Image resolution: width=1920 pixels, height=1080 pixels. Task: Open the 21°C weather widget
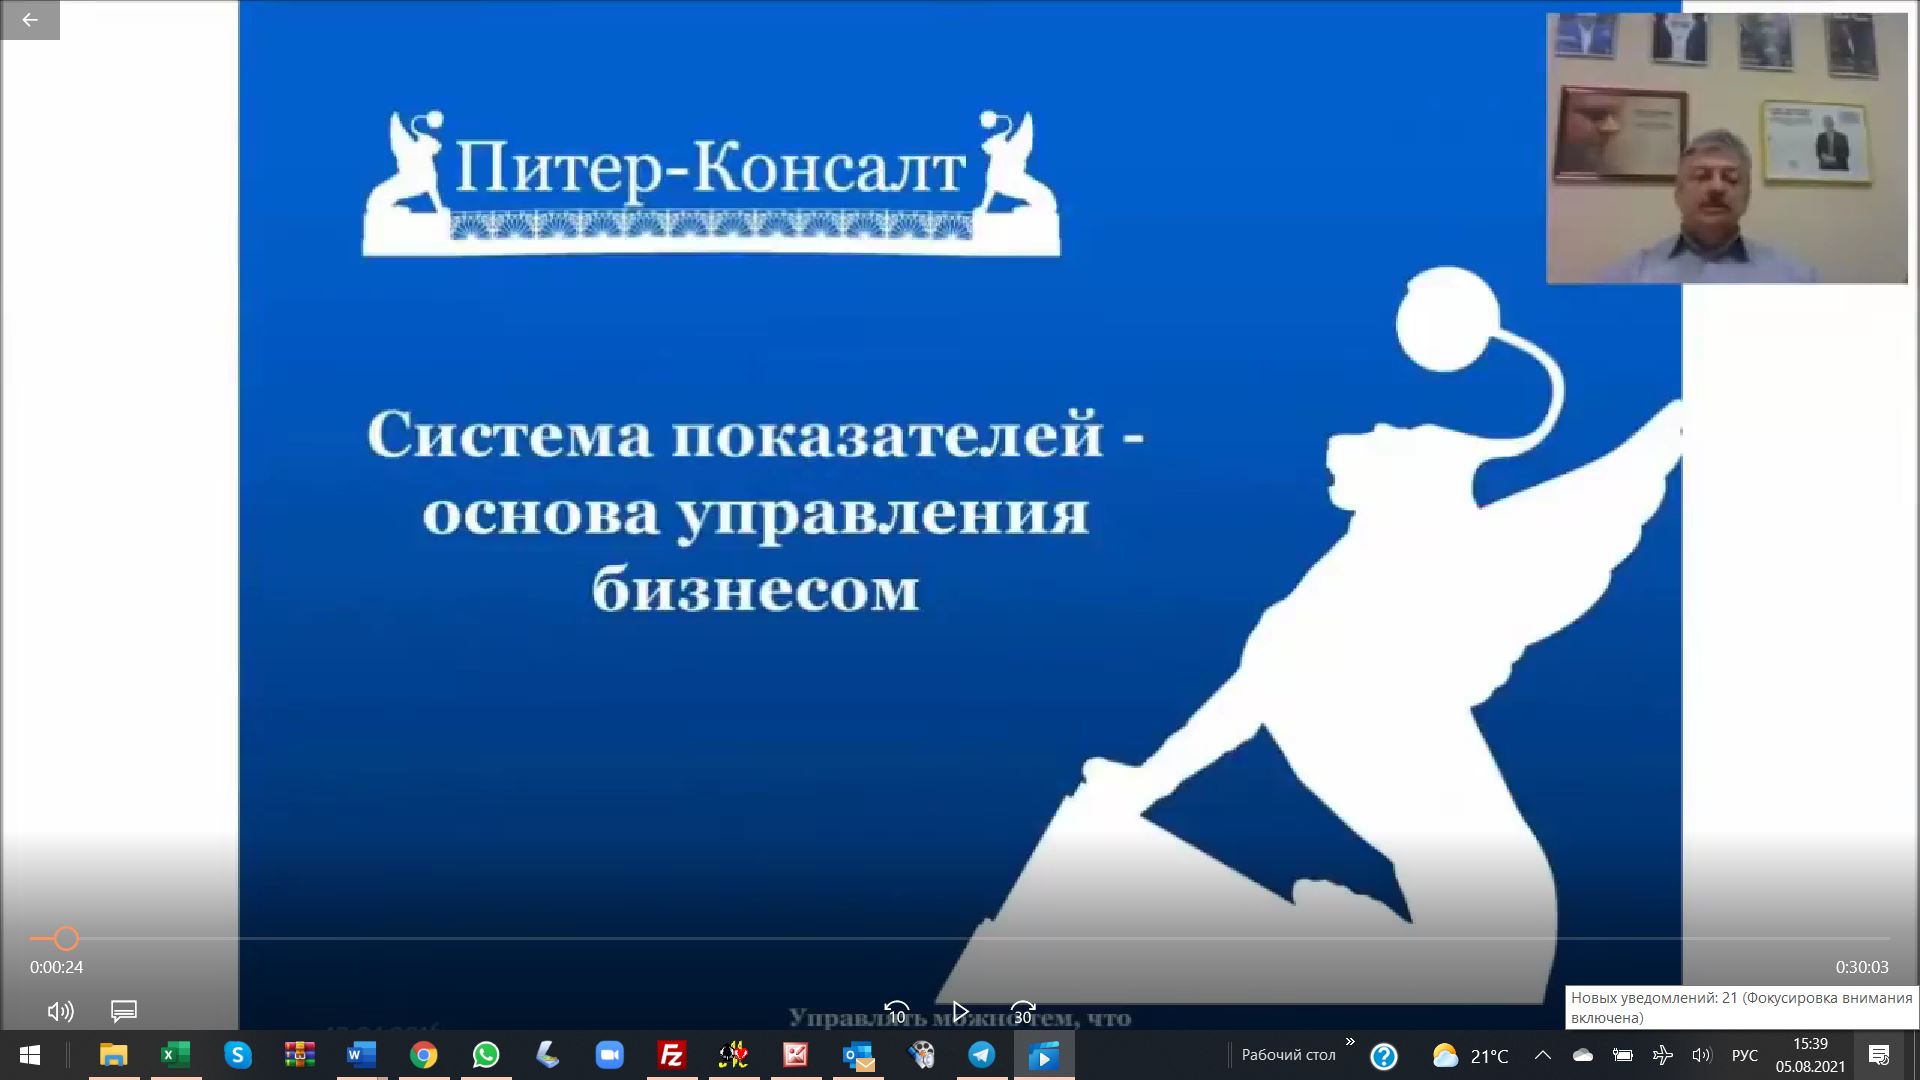(1467, 1055)
